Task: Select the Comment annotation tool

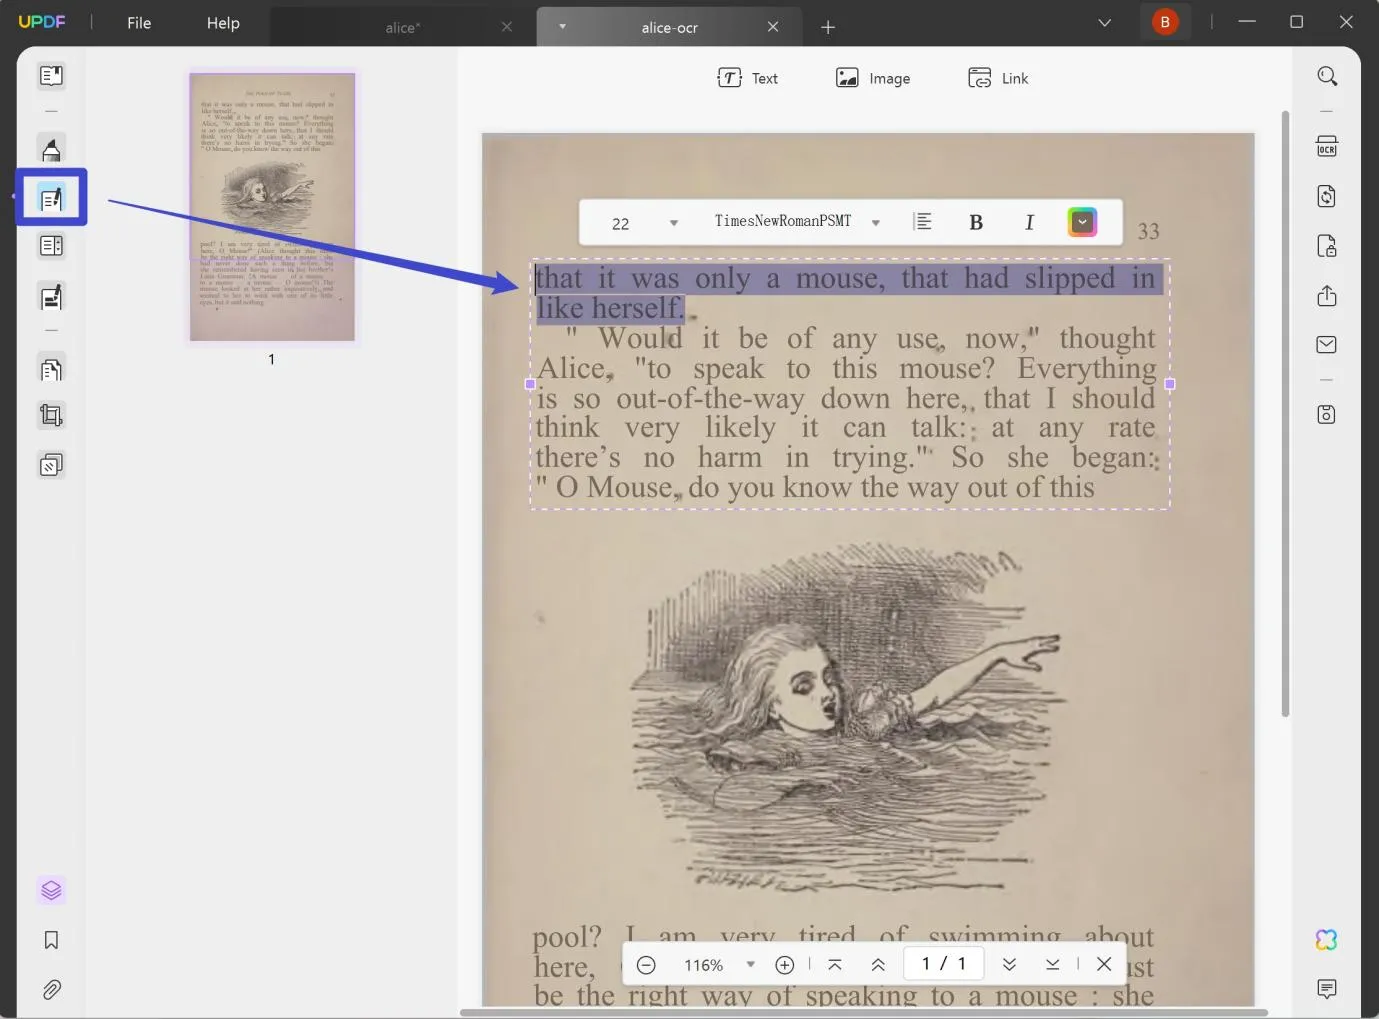Action: (51, 148)
